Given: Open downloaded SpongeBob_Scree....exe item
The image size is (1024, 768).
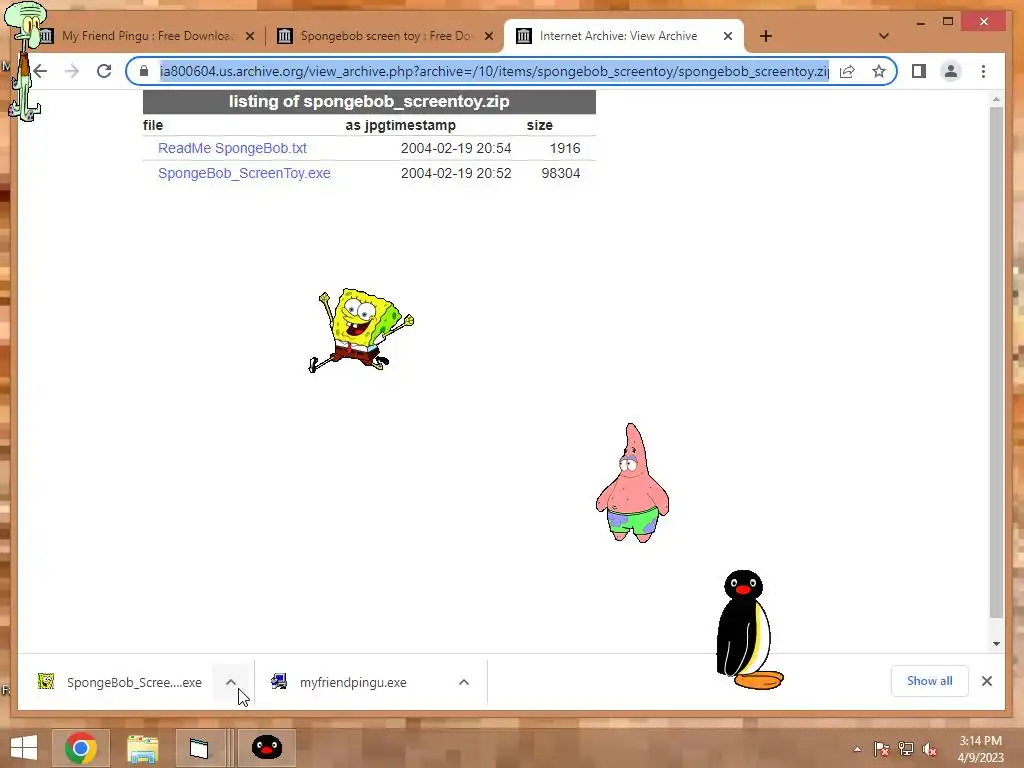Looking at the screenshot, I should (x=121, y=682).
